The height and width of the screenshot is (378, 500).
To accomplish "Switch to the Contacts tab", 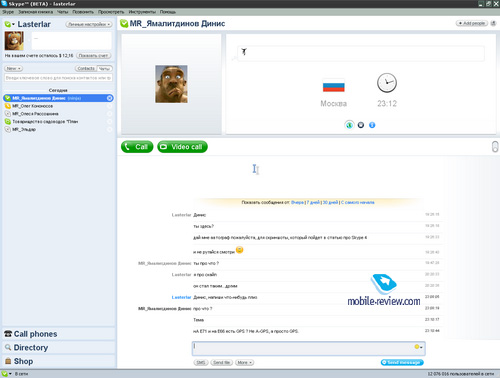I will [86, 68].
